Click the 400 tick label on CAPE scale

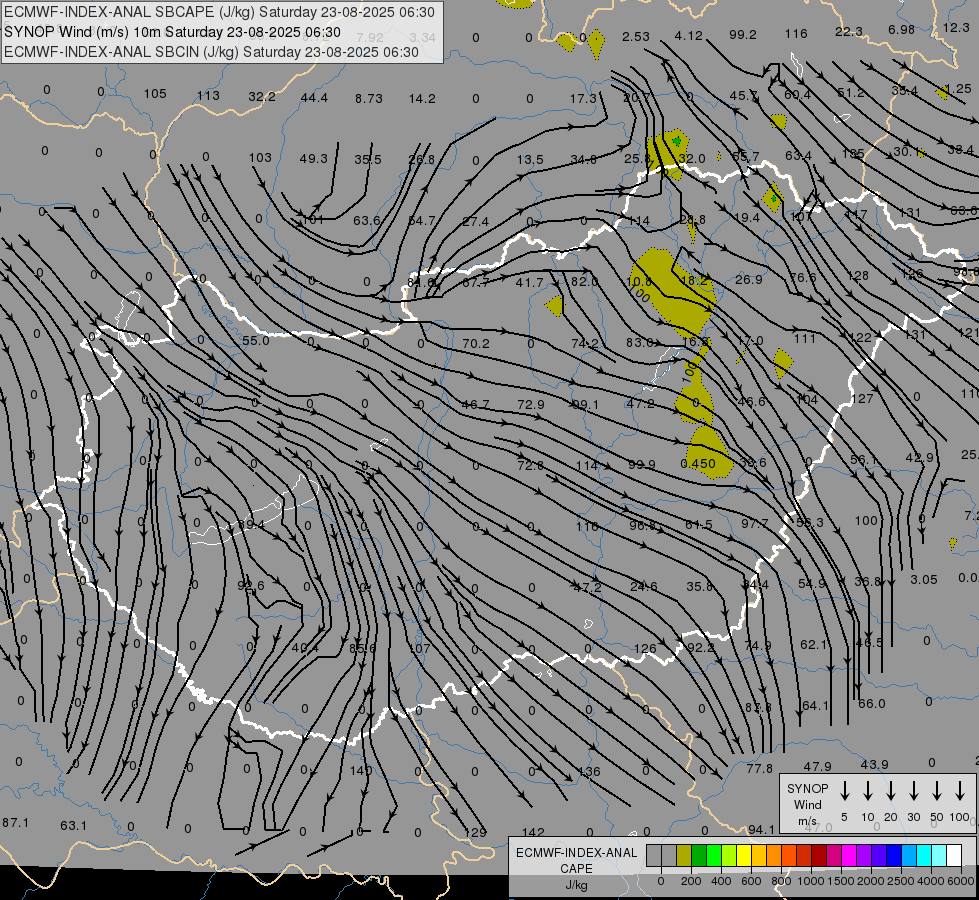pyautogui.click(x=721, y=881)
